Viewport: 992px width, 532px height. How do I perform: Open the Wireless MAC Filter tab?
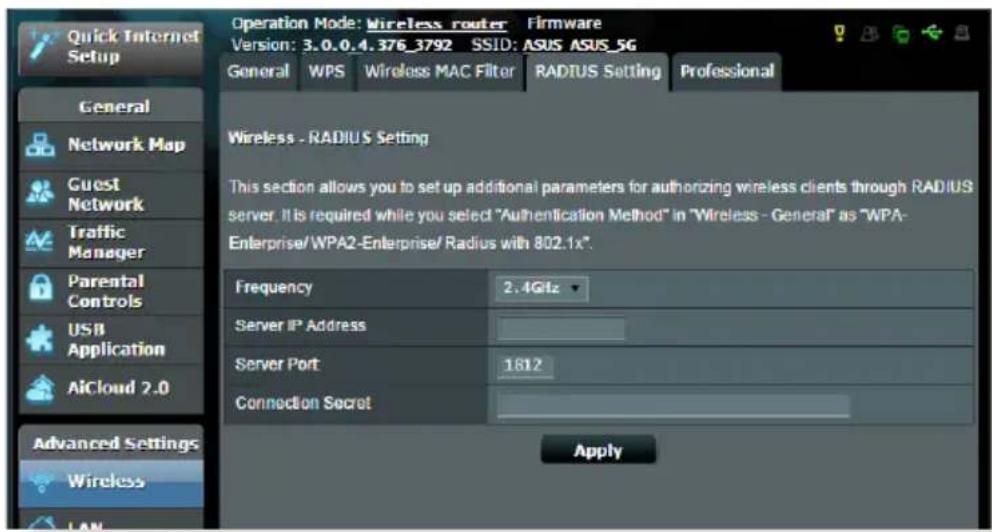pyautogui.click(x=439, y=71)
